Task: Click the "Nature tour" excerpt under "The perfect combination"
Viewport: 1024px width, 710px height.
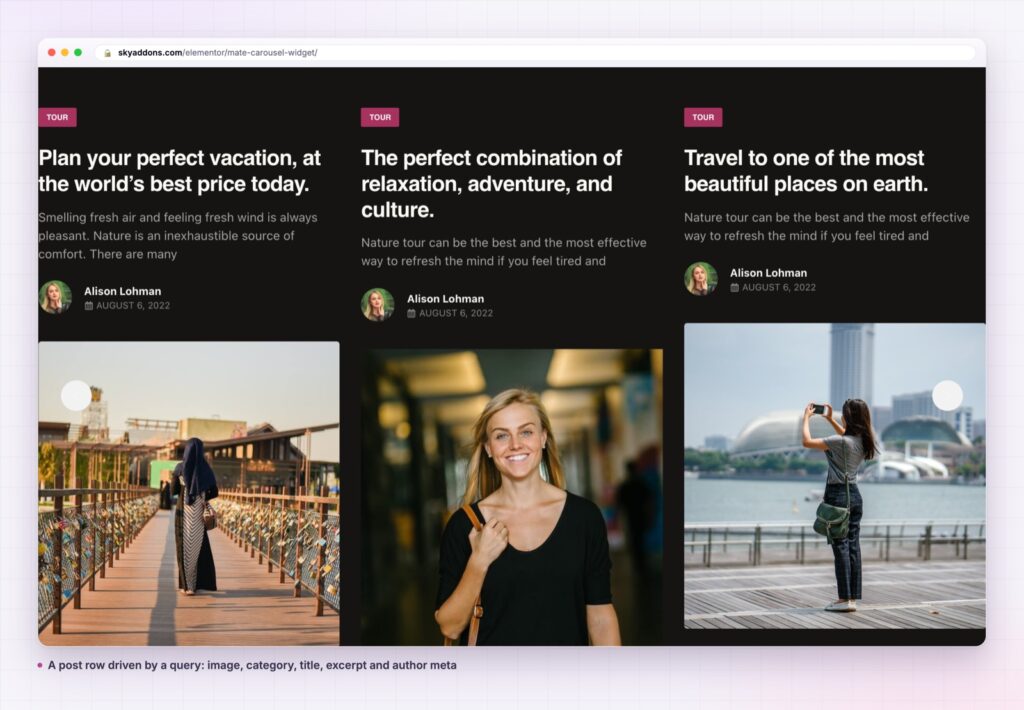Action: click(504, 252)
